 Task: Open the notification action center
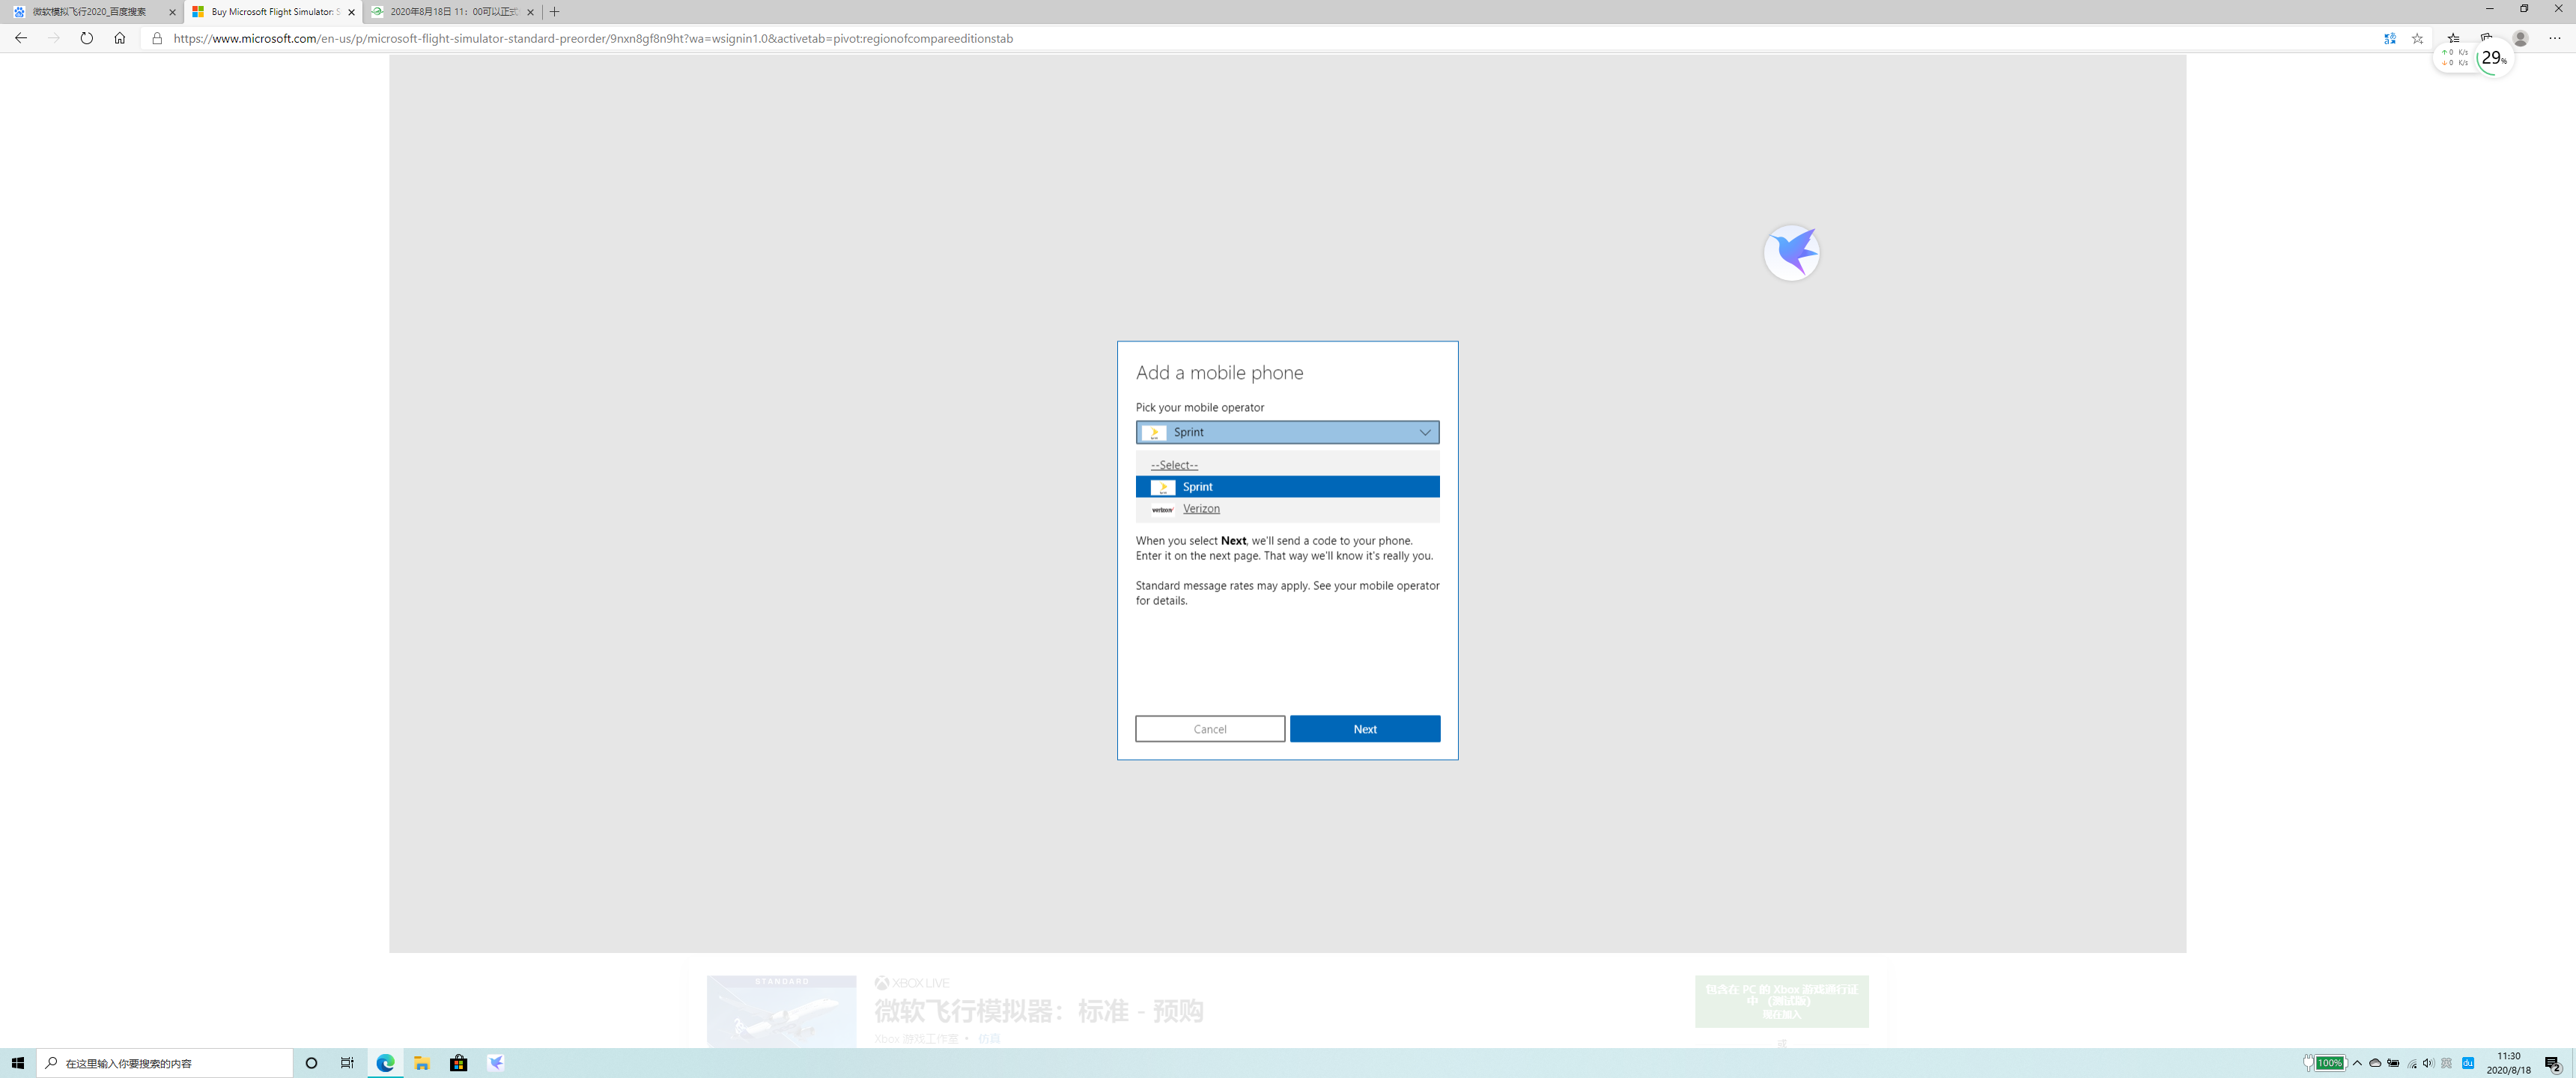2552,1063
